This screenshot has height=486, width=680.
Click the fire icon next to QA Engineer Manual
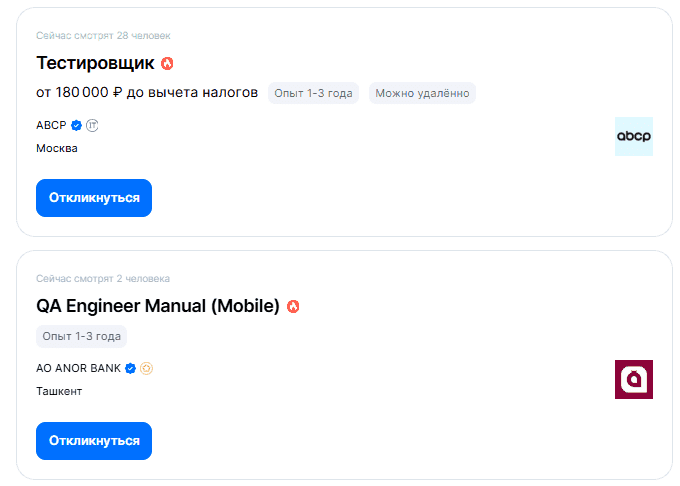coord(293,306)
